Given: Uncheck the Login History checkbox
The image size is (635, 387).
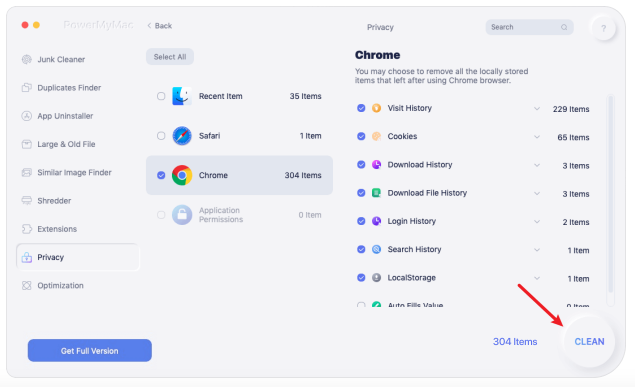Looking at the screenshot, I should [x=361, y=221].
